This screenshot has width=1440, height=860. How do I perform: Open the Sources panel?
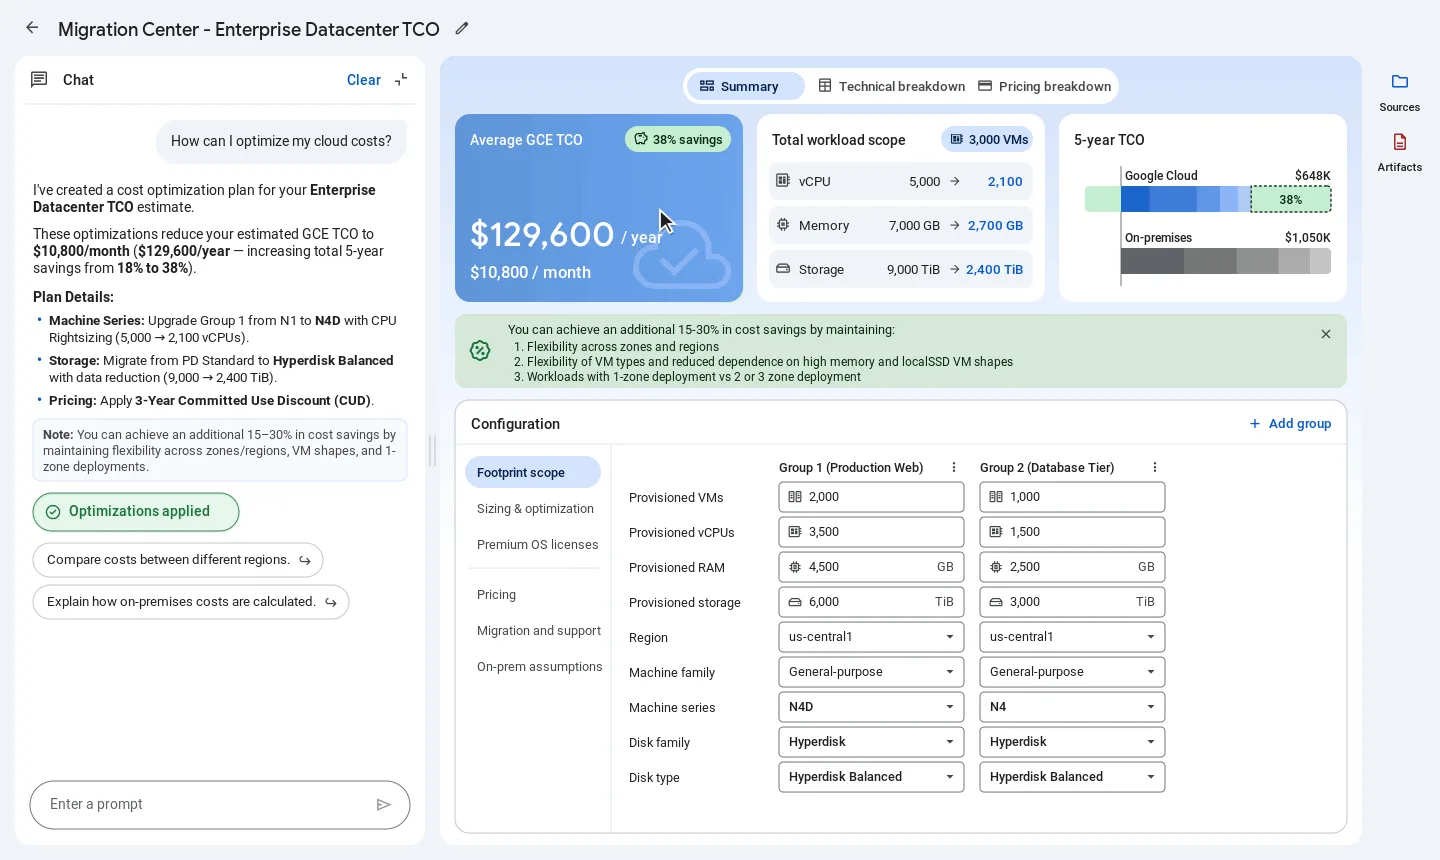[x=1400, y=91]
